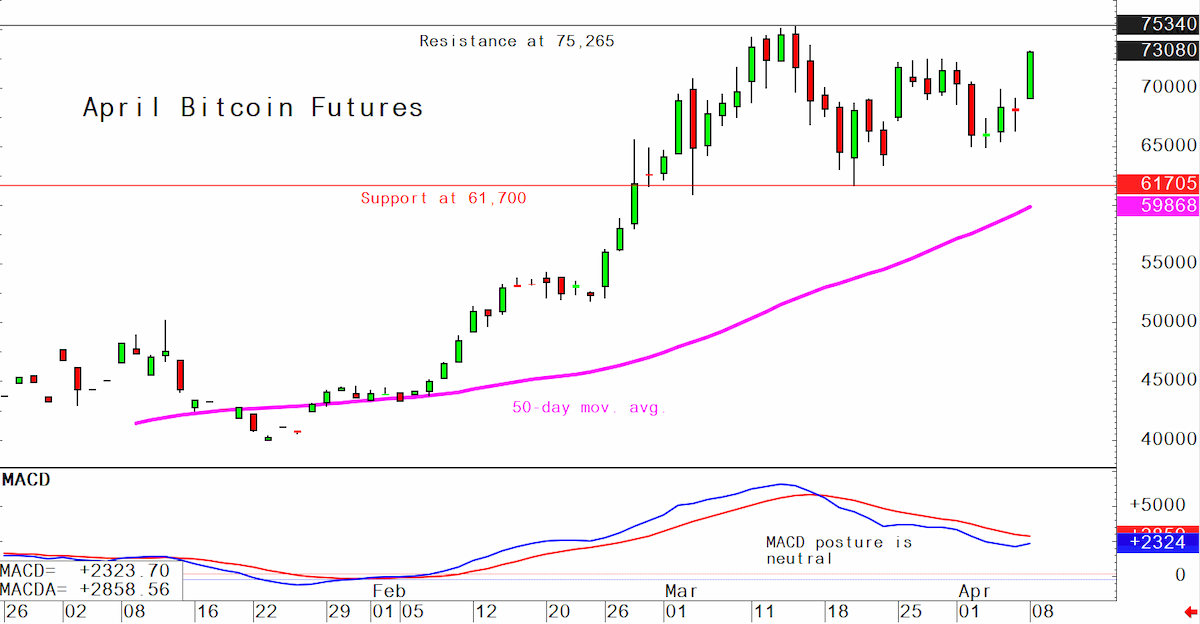The image size is (1200, 624).
Task: Click the 'MACD= +2323.70' readout
Action: click(85, 570)
